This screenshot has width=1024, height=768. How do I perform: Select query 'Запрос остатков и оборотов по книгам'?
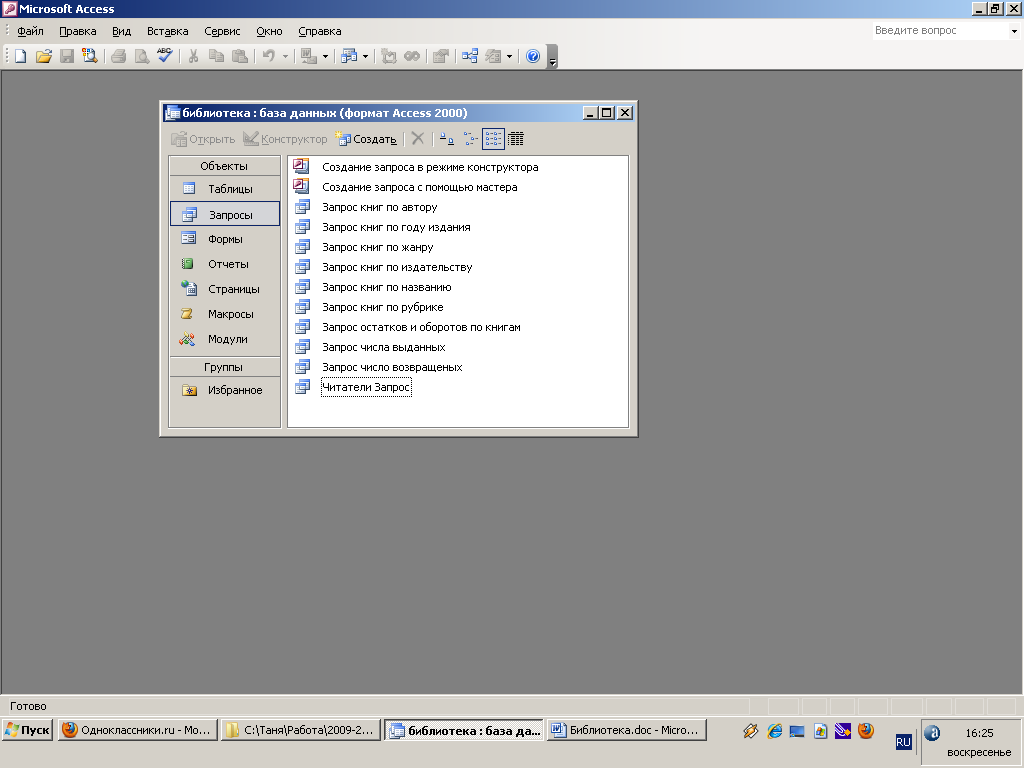(421, 327)
